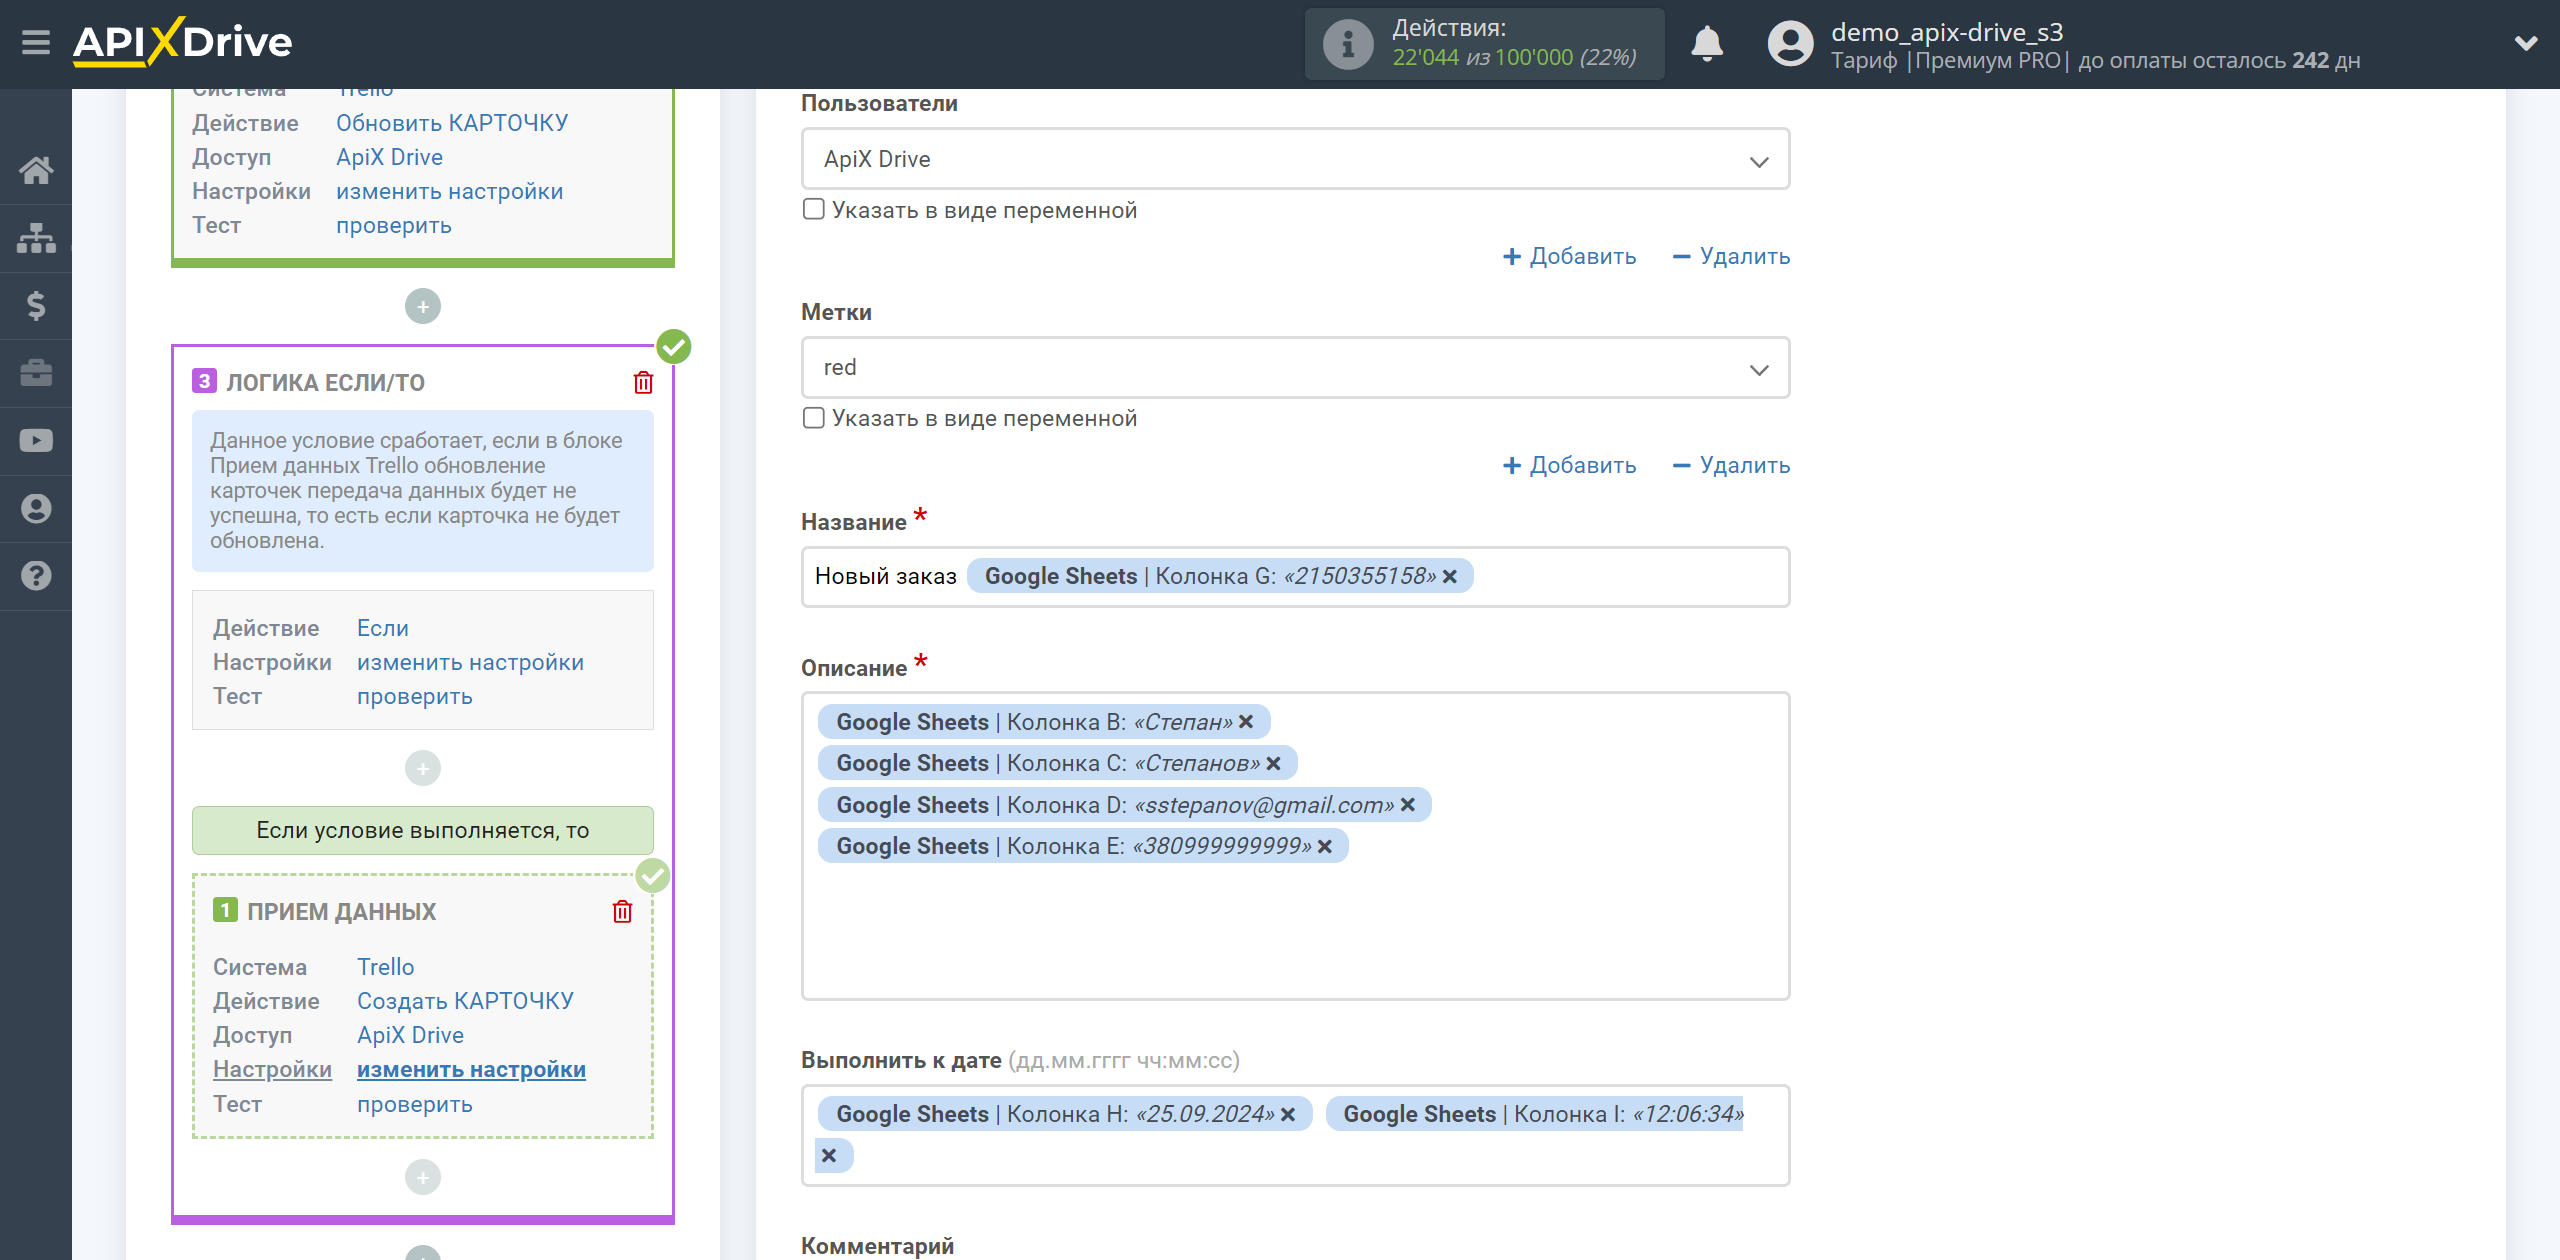This screenshot has width=2560, height=1260.
Task: Click the Выполнить к дате field
Action: click(1295, 1135)
